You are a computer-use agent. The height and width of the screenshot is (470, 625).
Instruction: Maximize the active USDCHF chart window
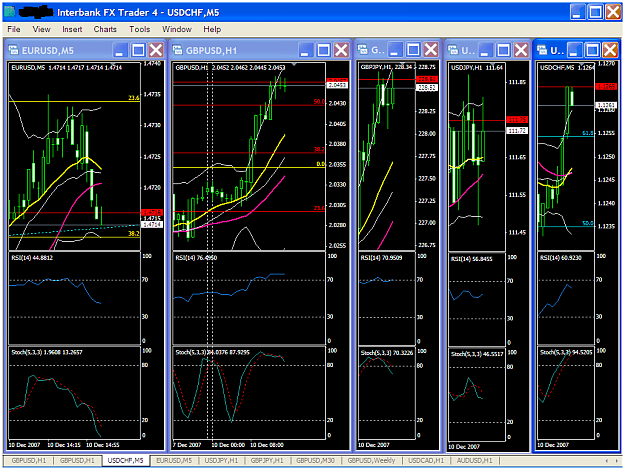coord(593,50)
